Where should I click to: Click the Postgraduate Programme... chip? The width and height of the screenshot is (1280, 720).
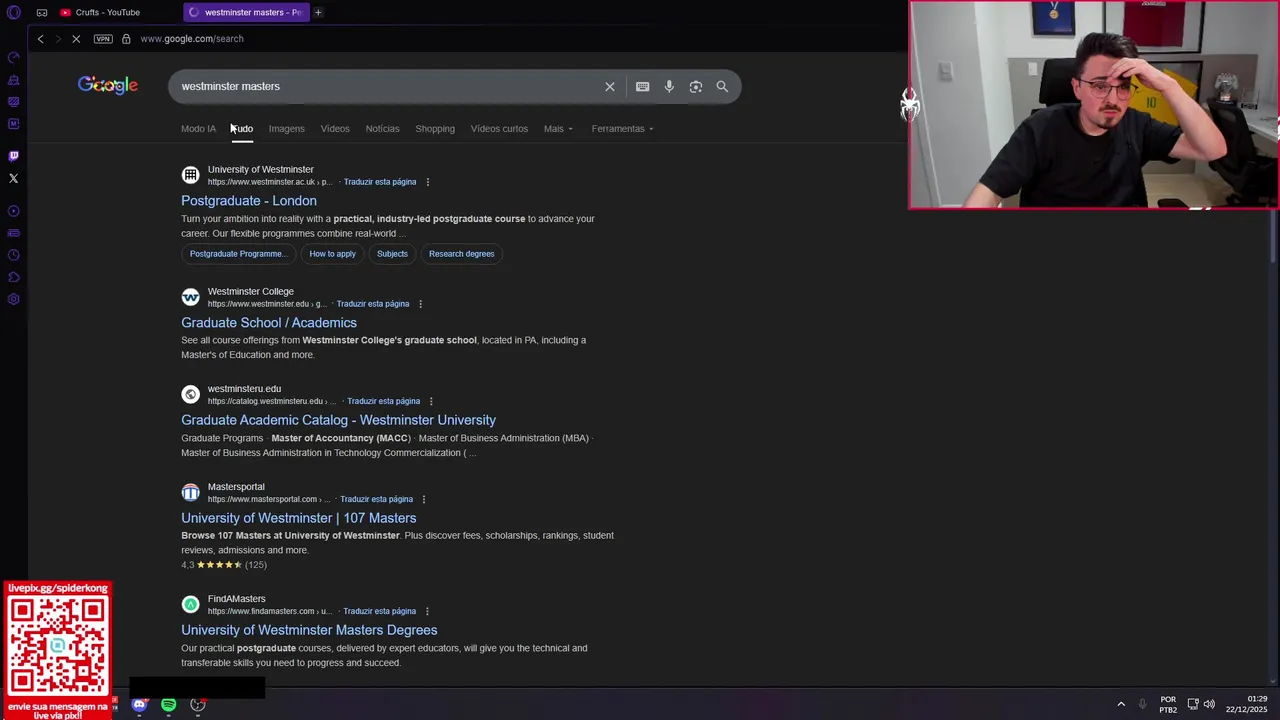pos(237,254)
